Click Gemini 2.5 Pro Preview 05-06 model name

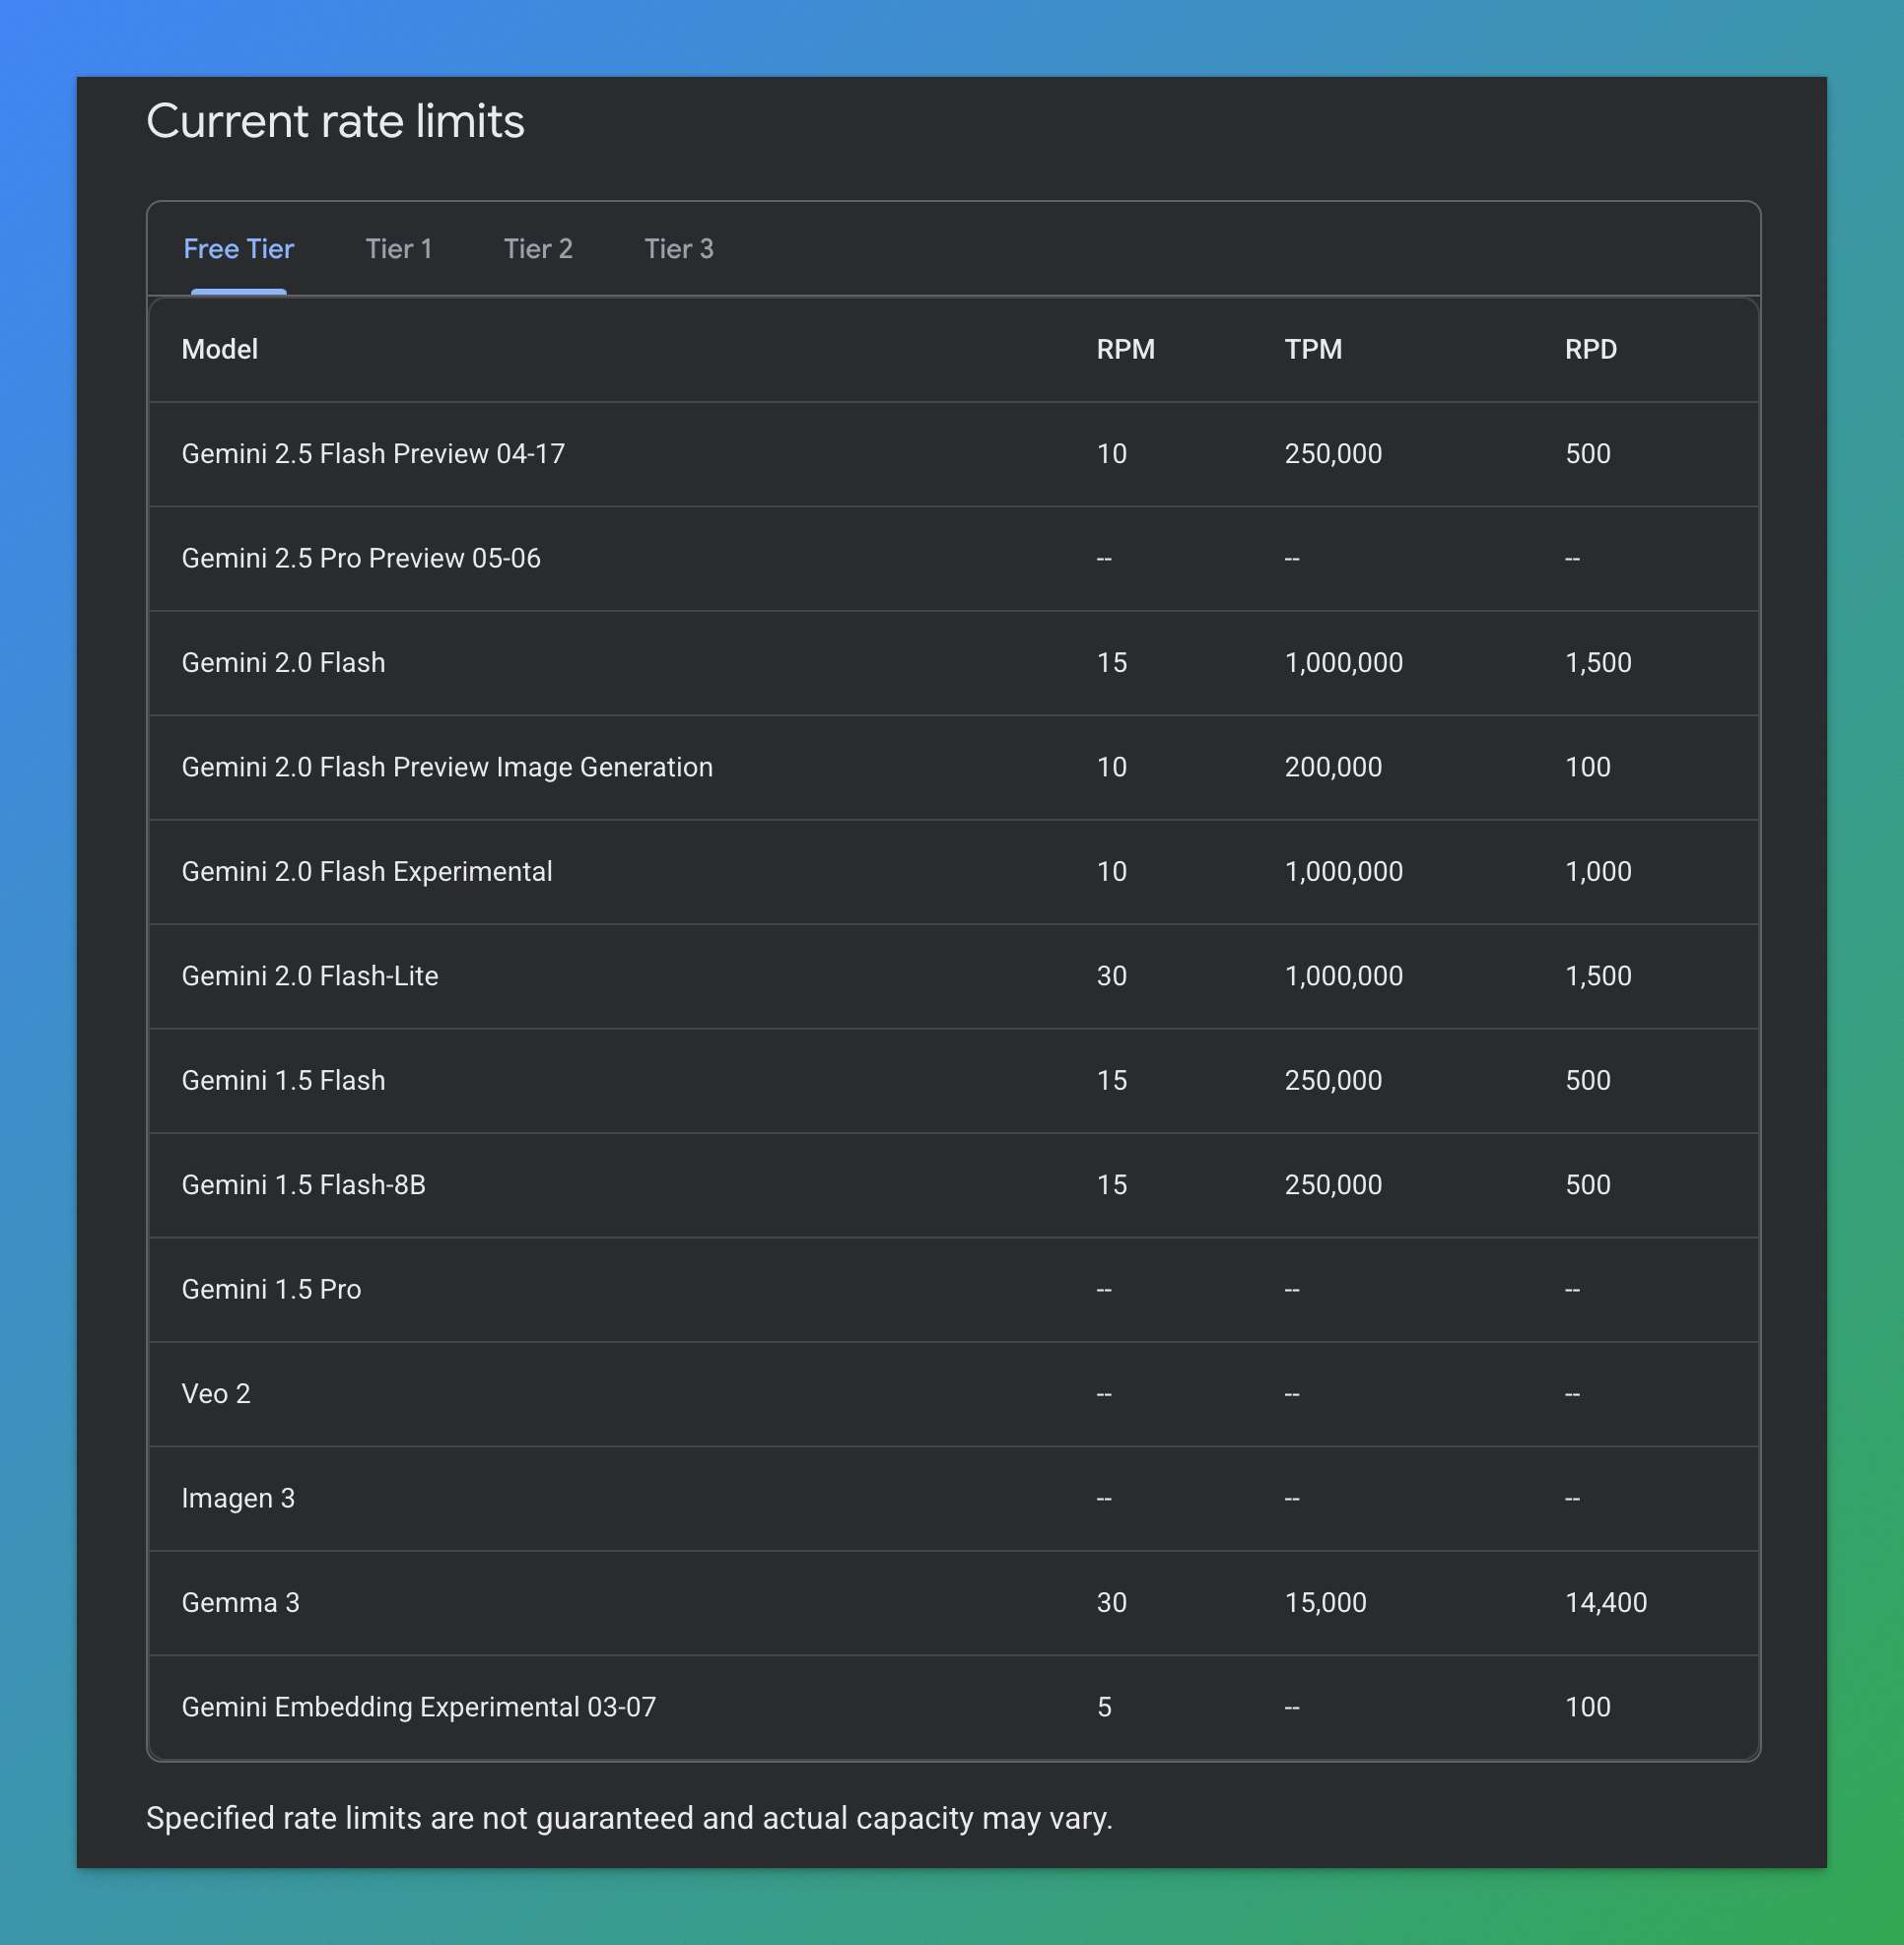tap(361, 558)
